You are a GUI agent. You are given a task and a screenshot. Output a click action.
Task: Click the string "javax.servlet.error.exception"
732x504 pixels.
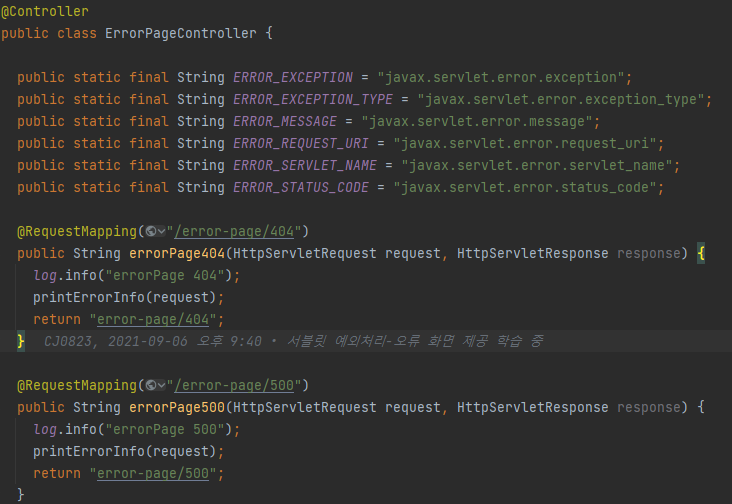click(501, 77)
